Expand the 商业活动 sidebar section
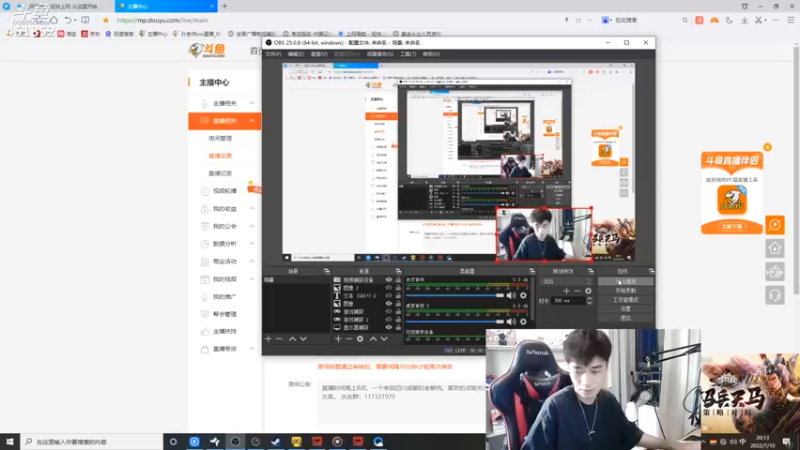Image resolution: width=800 pixels, height=450 pixels. click(x=252, y=261)
